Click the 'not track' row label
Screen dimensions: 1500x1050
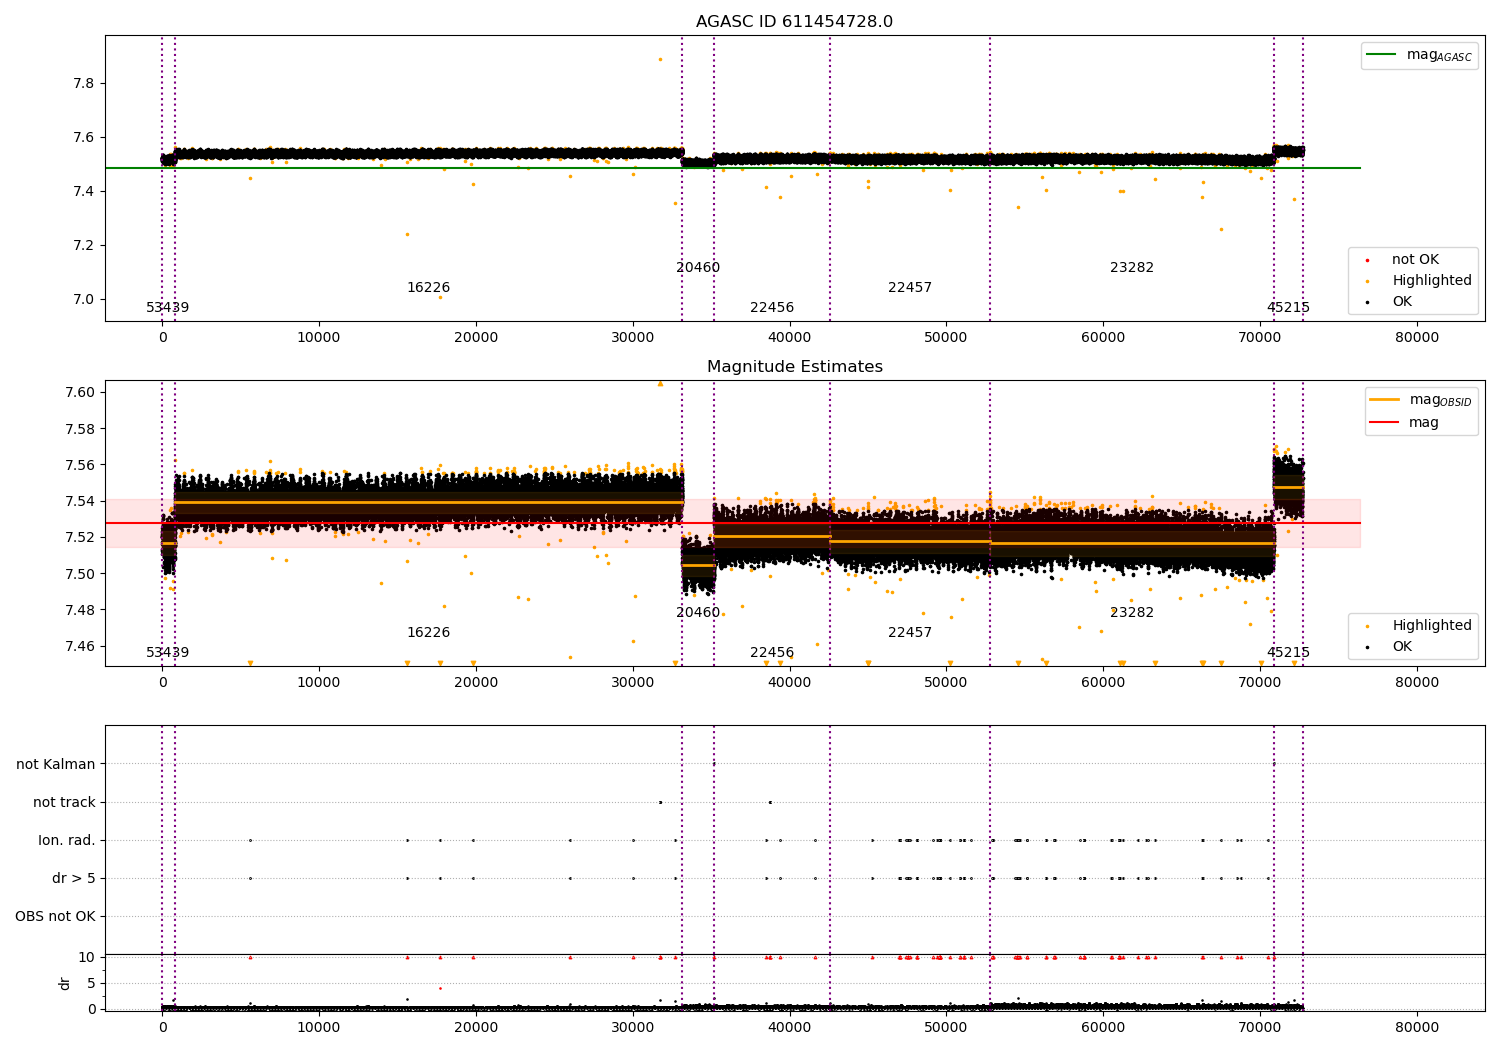64,802
